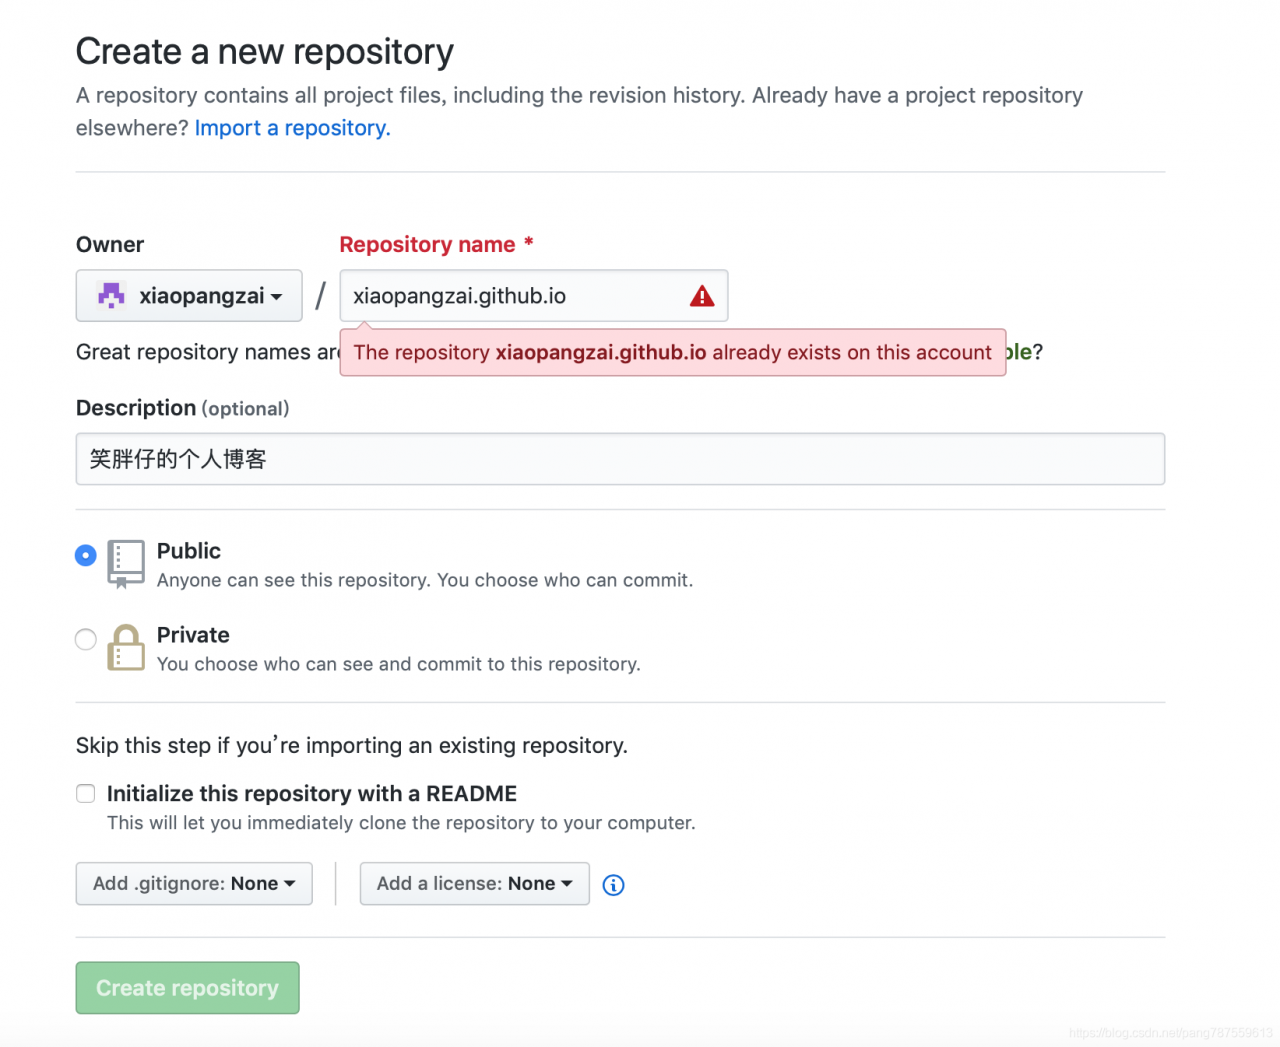Click the xiaopangzai owner avatar icon
Image resolution: width=1280 pixels, height=1047 pixels.
pyautogui.click(x=111, y=296)
